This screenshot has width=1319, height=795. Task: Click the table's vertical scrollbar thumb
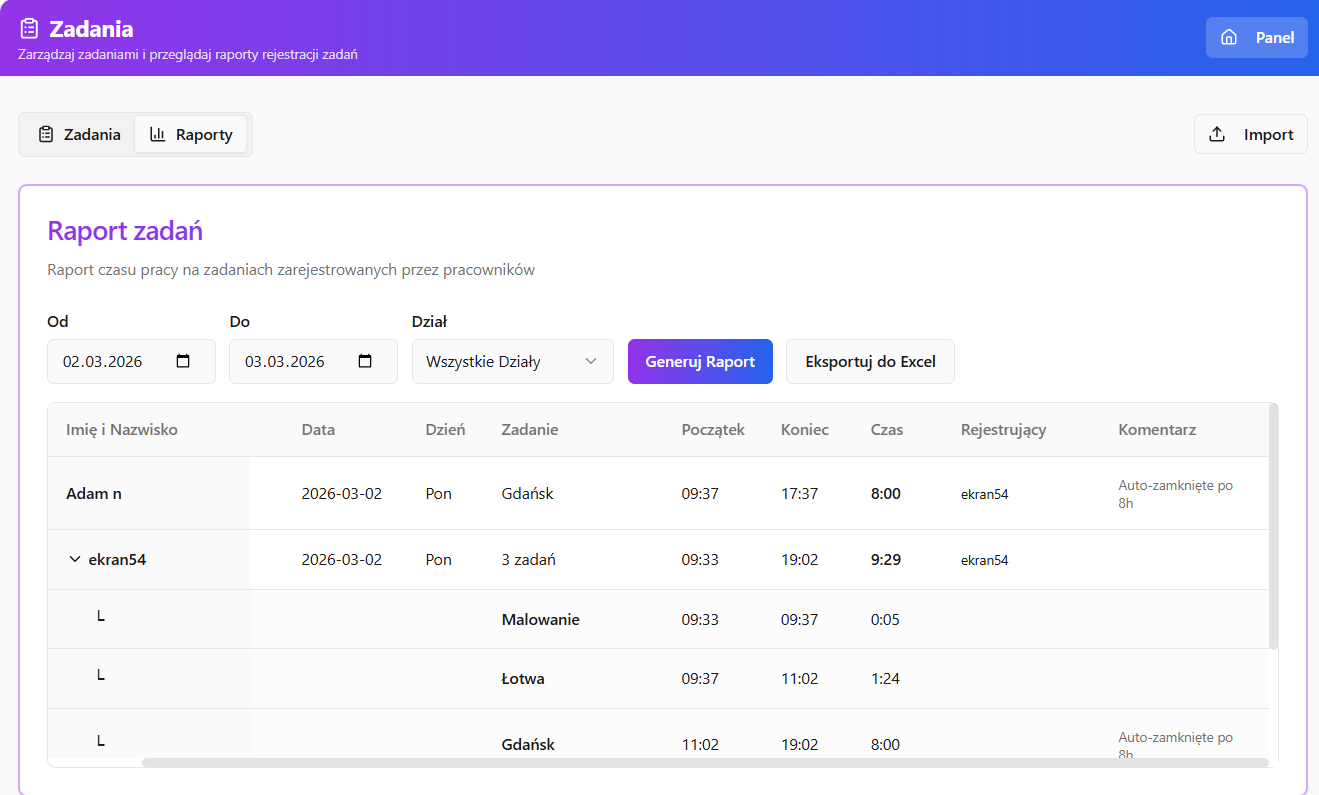[1273, 526]
